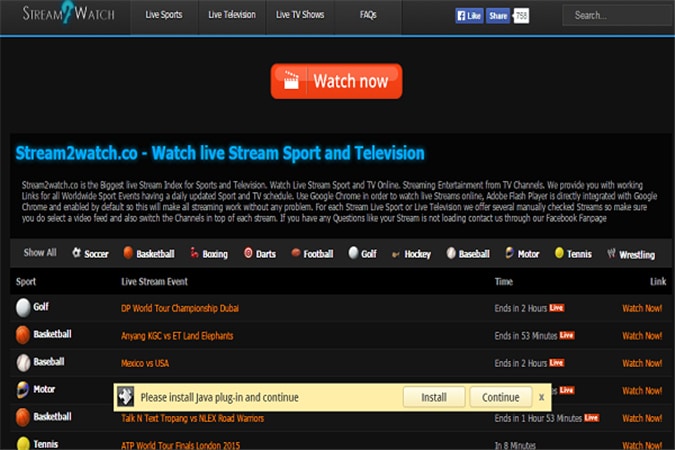The height and width of the screenshot is (450, 675).
Task: Filter events by Tennis
Action: tap(573, 253)
